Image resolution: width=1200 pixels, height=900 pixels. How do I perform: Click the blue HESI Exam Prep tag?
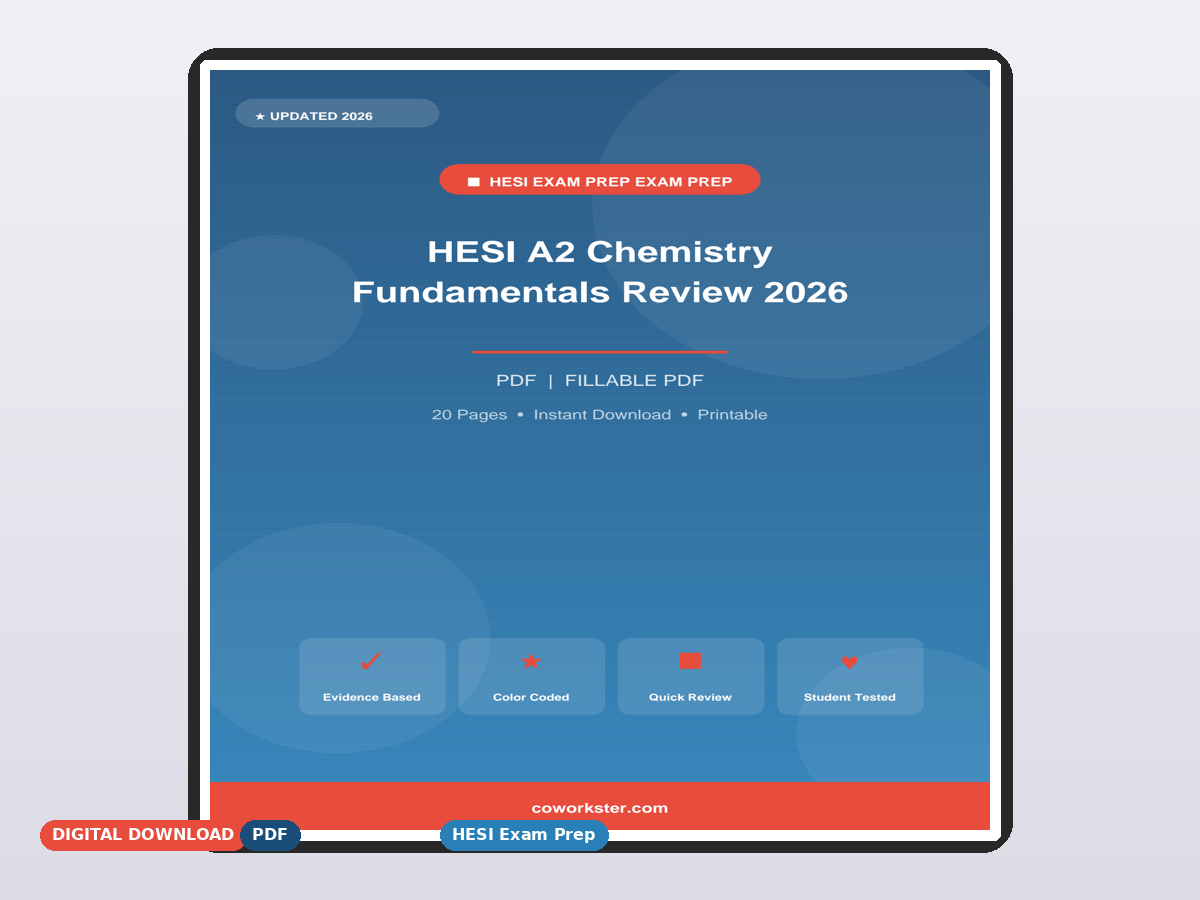pos(523,834)
